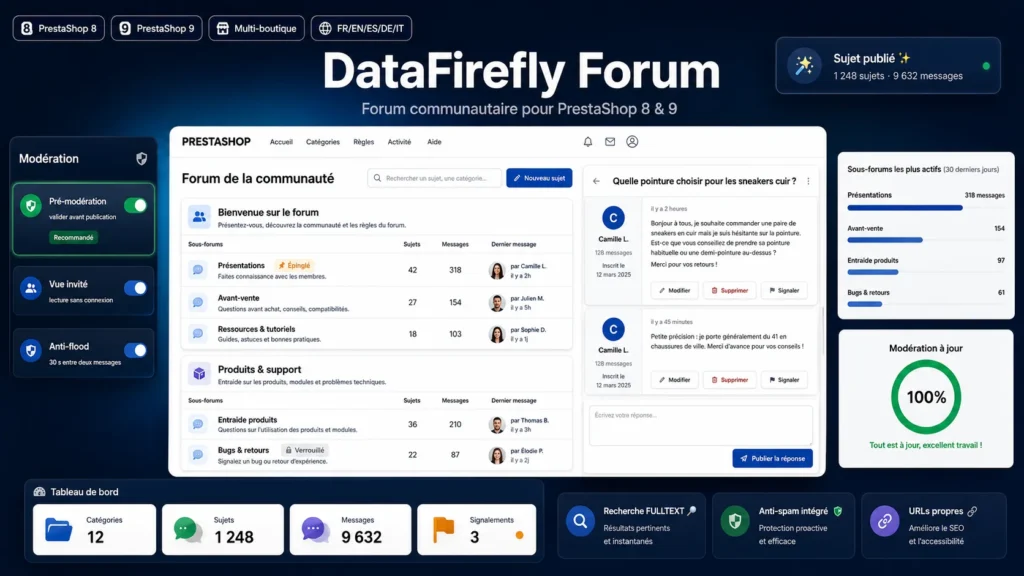The width and height of the screenshot is (1024, 576).
Task: Click the Entraide produits activity progress bar
Action: (926, 272)
